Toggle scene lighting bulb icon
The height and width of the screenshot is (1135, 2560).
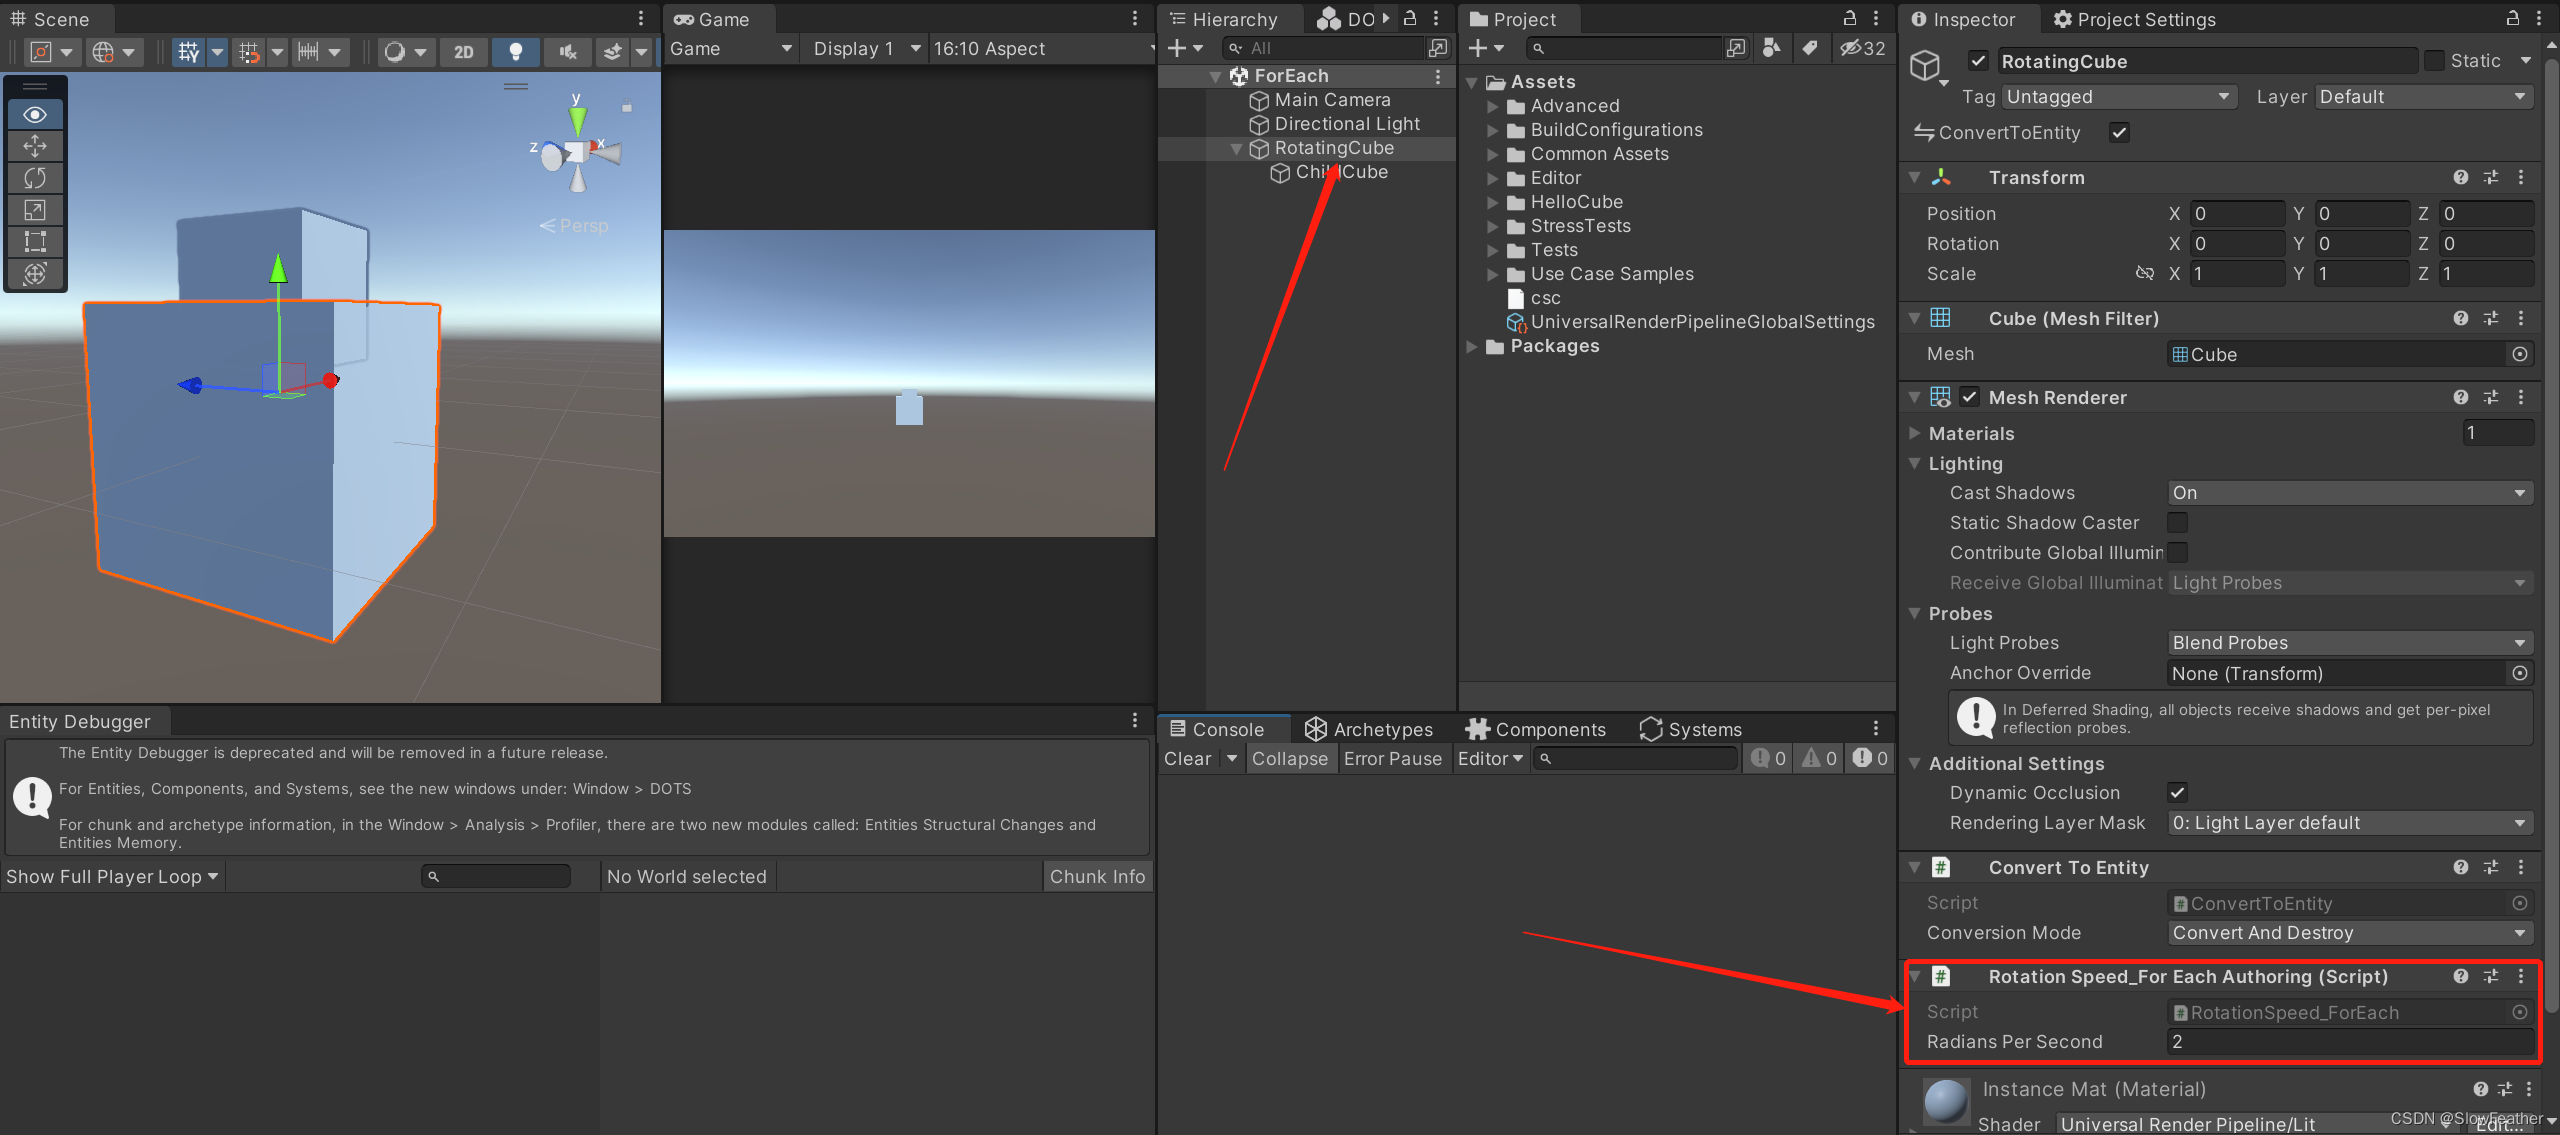coord(516,51)
